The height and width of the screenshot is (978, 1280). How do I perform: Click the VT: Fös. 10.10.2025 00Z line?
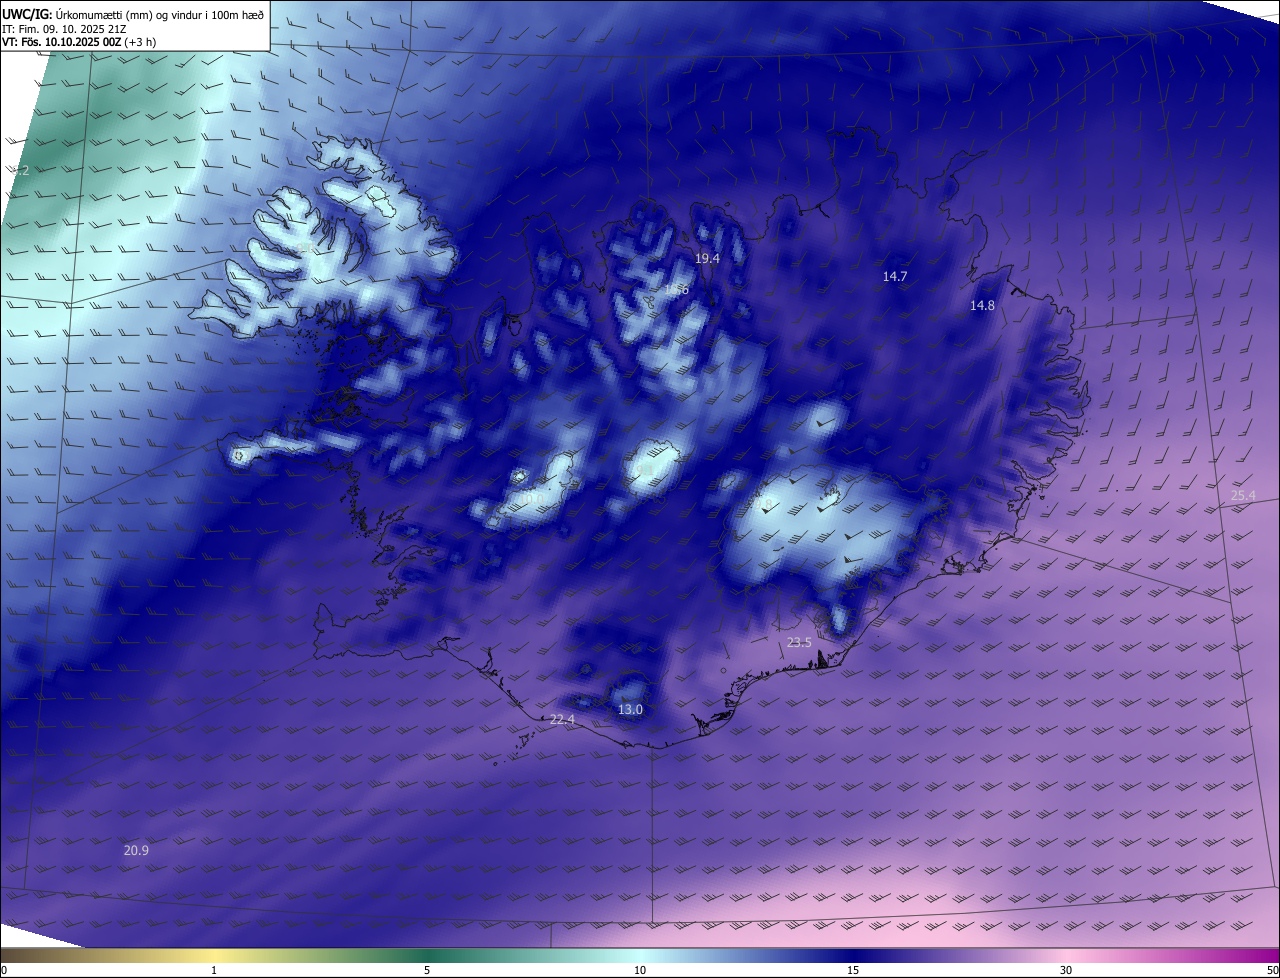pyautogui.click(x=78, y=42)
